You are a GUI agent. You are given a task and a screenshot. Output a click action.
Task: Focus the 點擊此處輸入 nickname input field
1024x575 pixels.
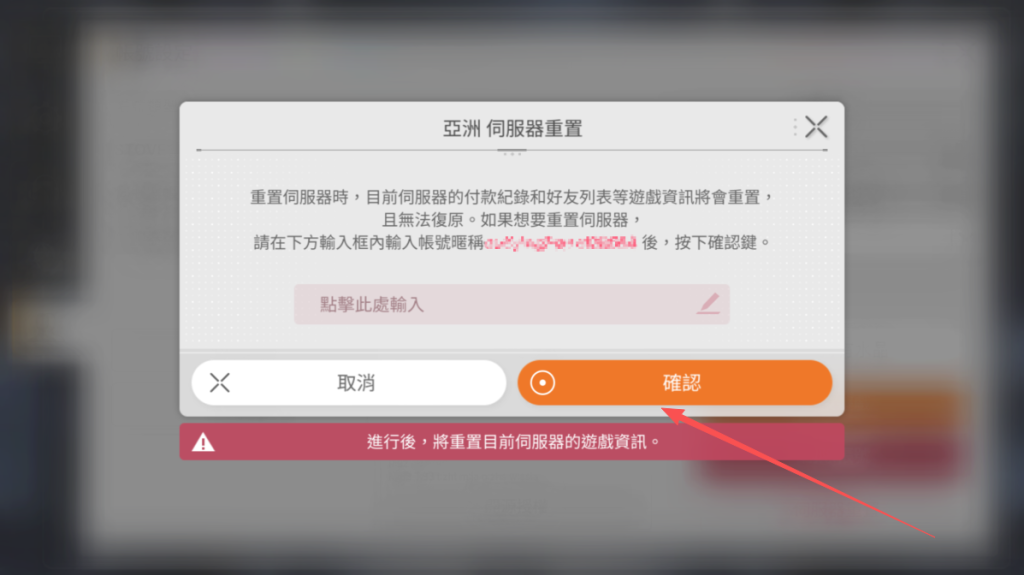pos(511,304)
